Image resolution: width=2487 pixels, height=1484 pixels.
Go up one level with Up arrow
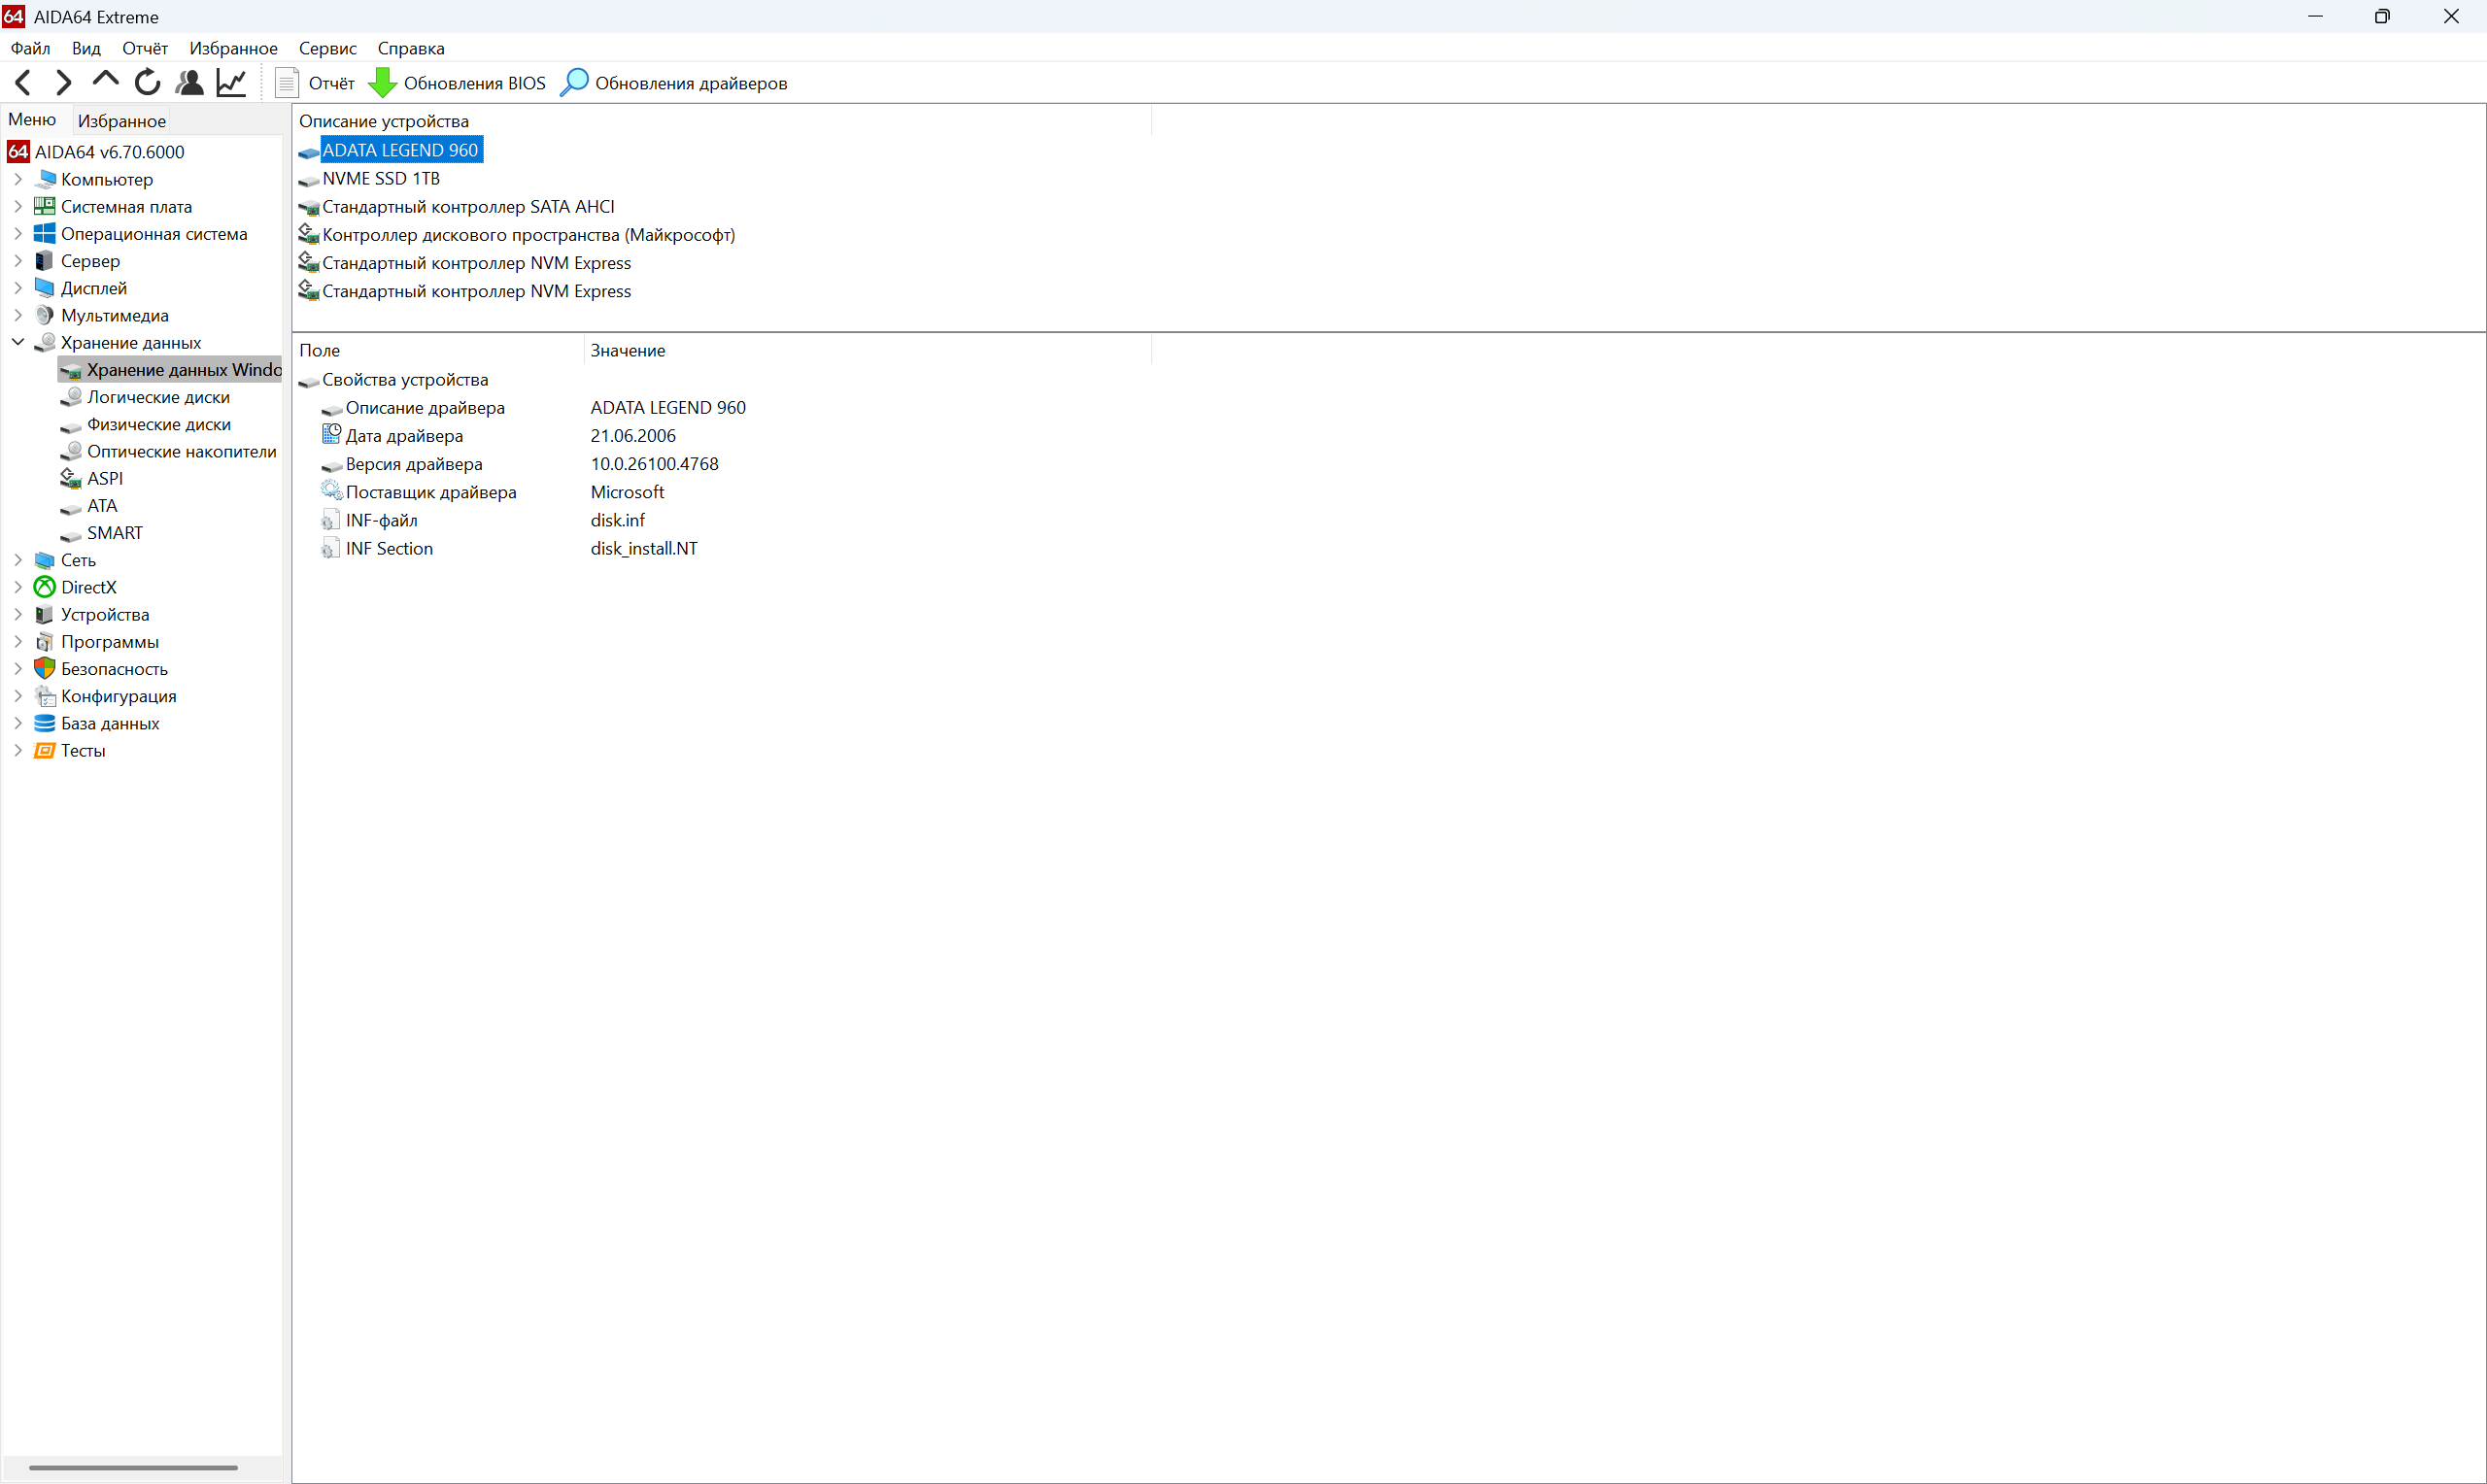coord(105,81)
